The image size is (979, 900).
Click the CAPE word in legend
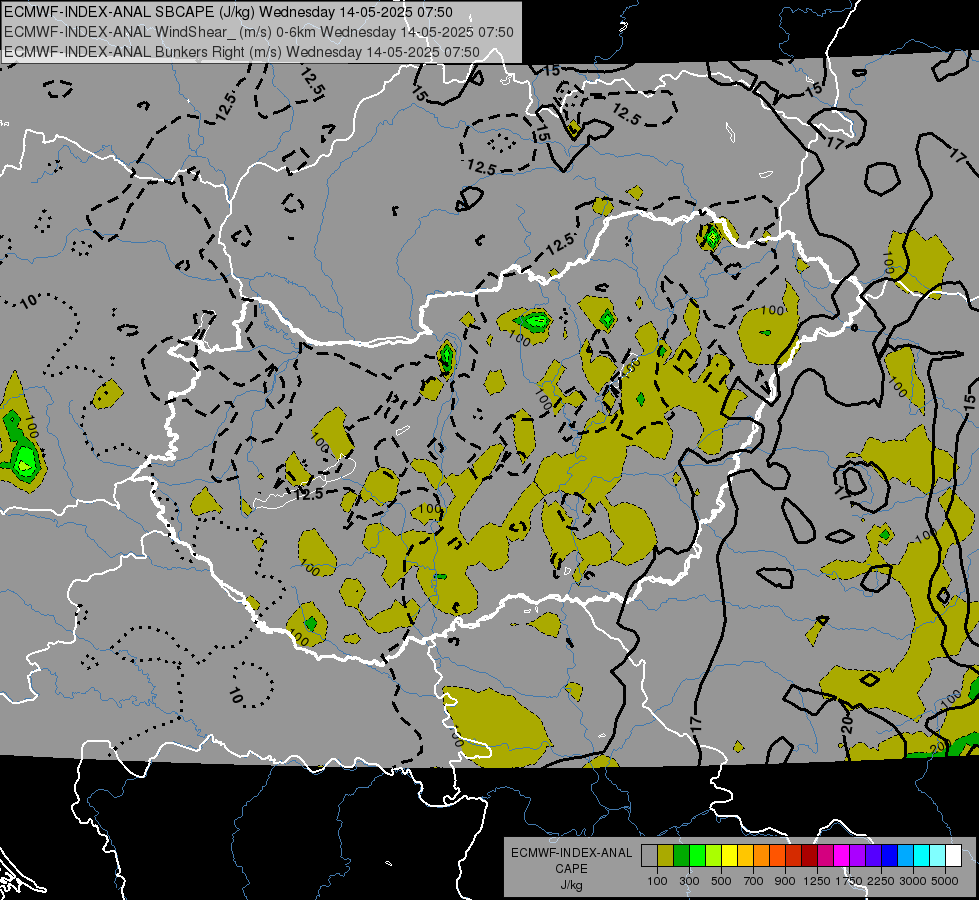coord(571,869)
